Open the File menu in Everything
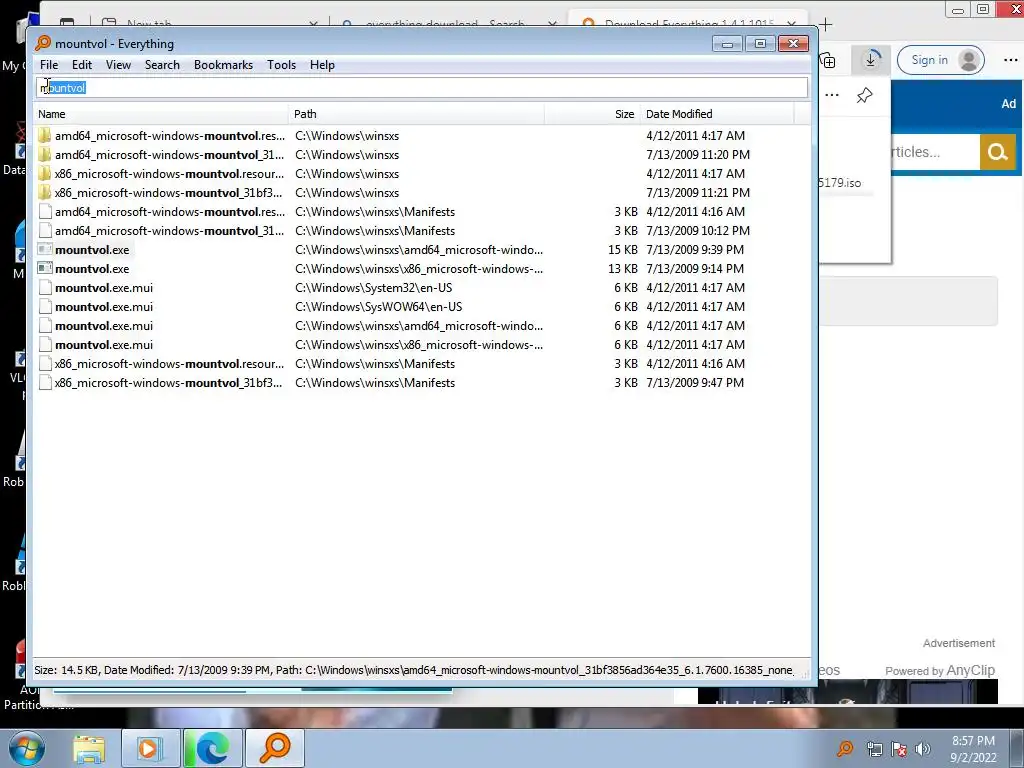 point(48,65)
